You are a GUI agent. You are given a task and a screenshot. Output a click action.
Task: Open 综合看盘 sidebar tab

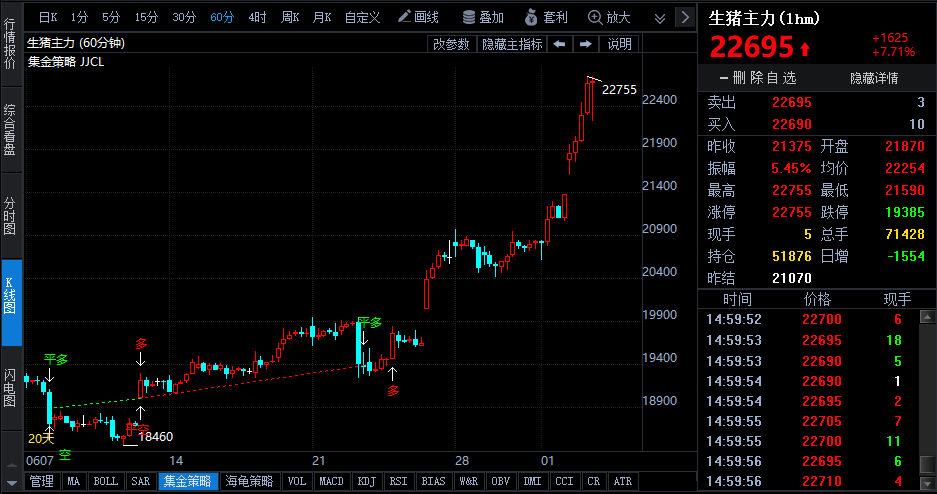10,130
